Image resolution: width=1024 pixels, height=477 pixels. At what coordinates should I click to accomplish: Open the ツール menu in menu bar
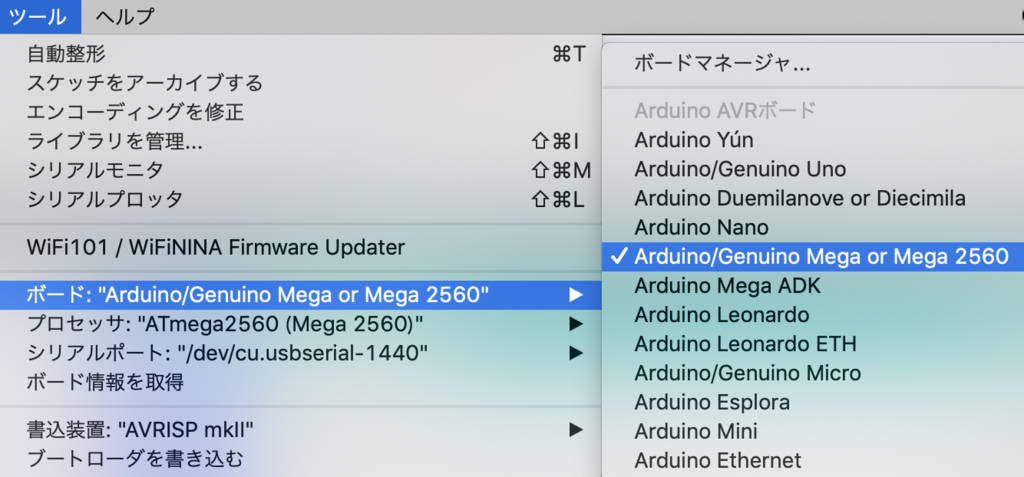(38, 16)
